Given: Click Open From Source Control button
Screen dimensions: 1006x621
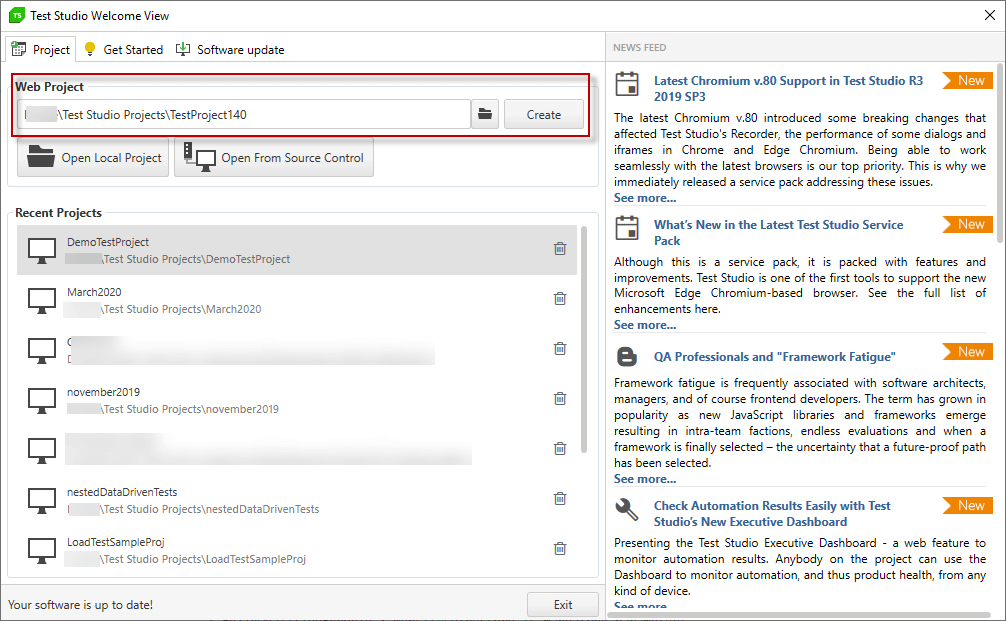Looking at the screenshot, I should (x=274, y=158).
